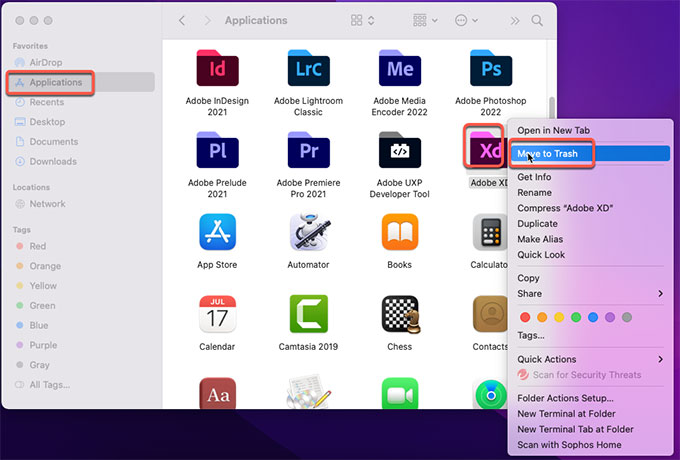Select the green FaceTime camera icon

[399, 393]
